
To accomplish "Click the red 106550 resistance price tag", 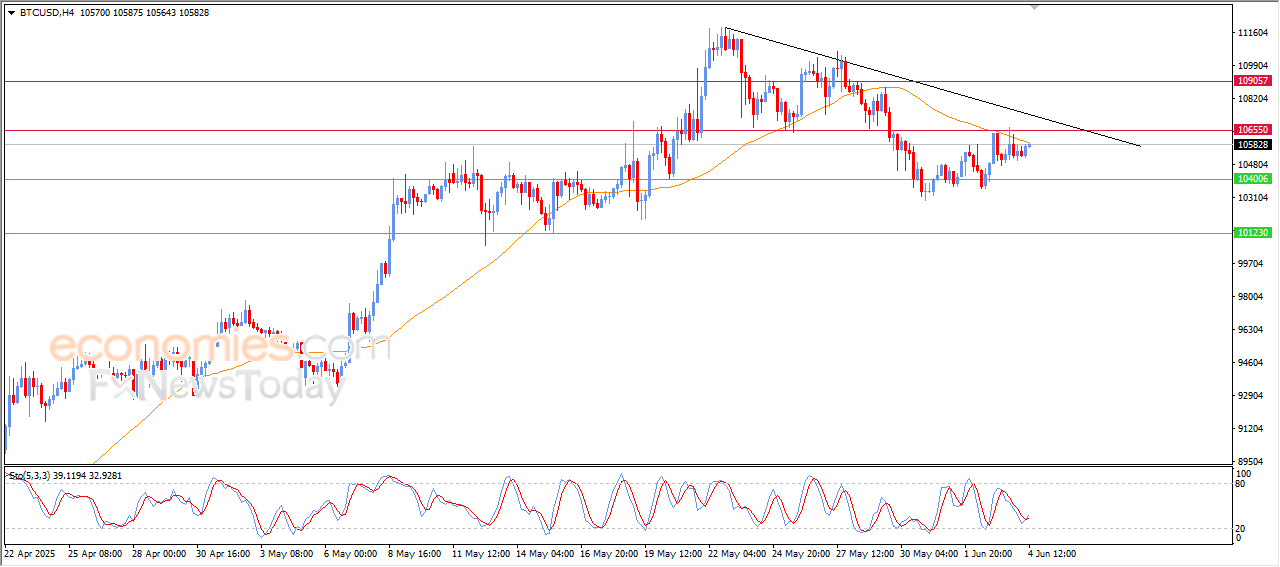I will (1253, 130).
